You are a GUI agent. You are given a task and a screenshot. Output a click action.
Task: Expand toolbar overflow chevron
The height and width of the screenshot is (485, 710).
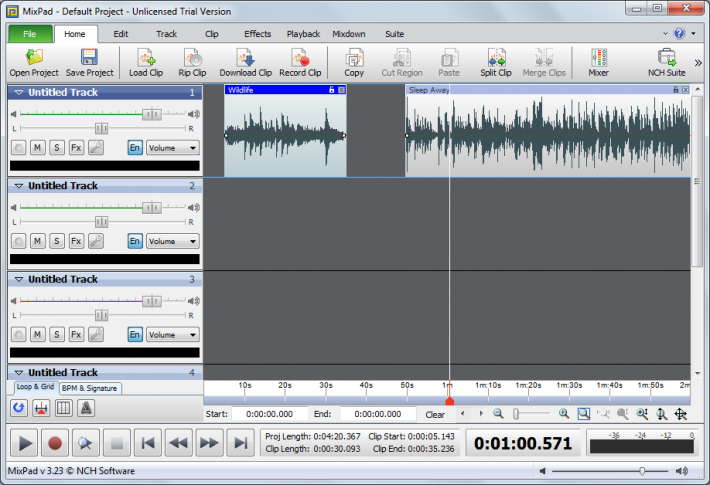[x=698, y=63]
